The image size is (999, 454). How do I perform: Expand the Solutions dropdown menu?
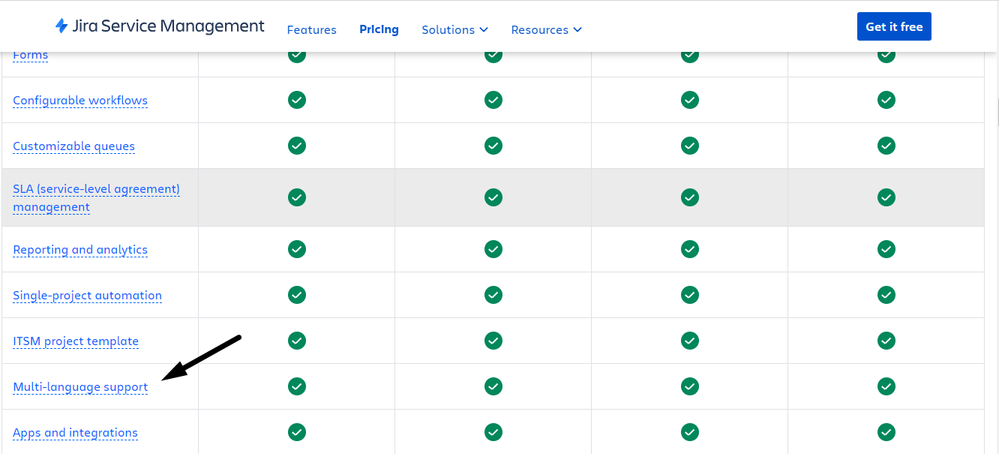click(x=455, y=29)
